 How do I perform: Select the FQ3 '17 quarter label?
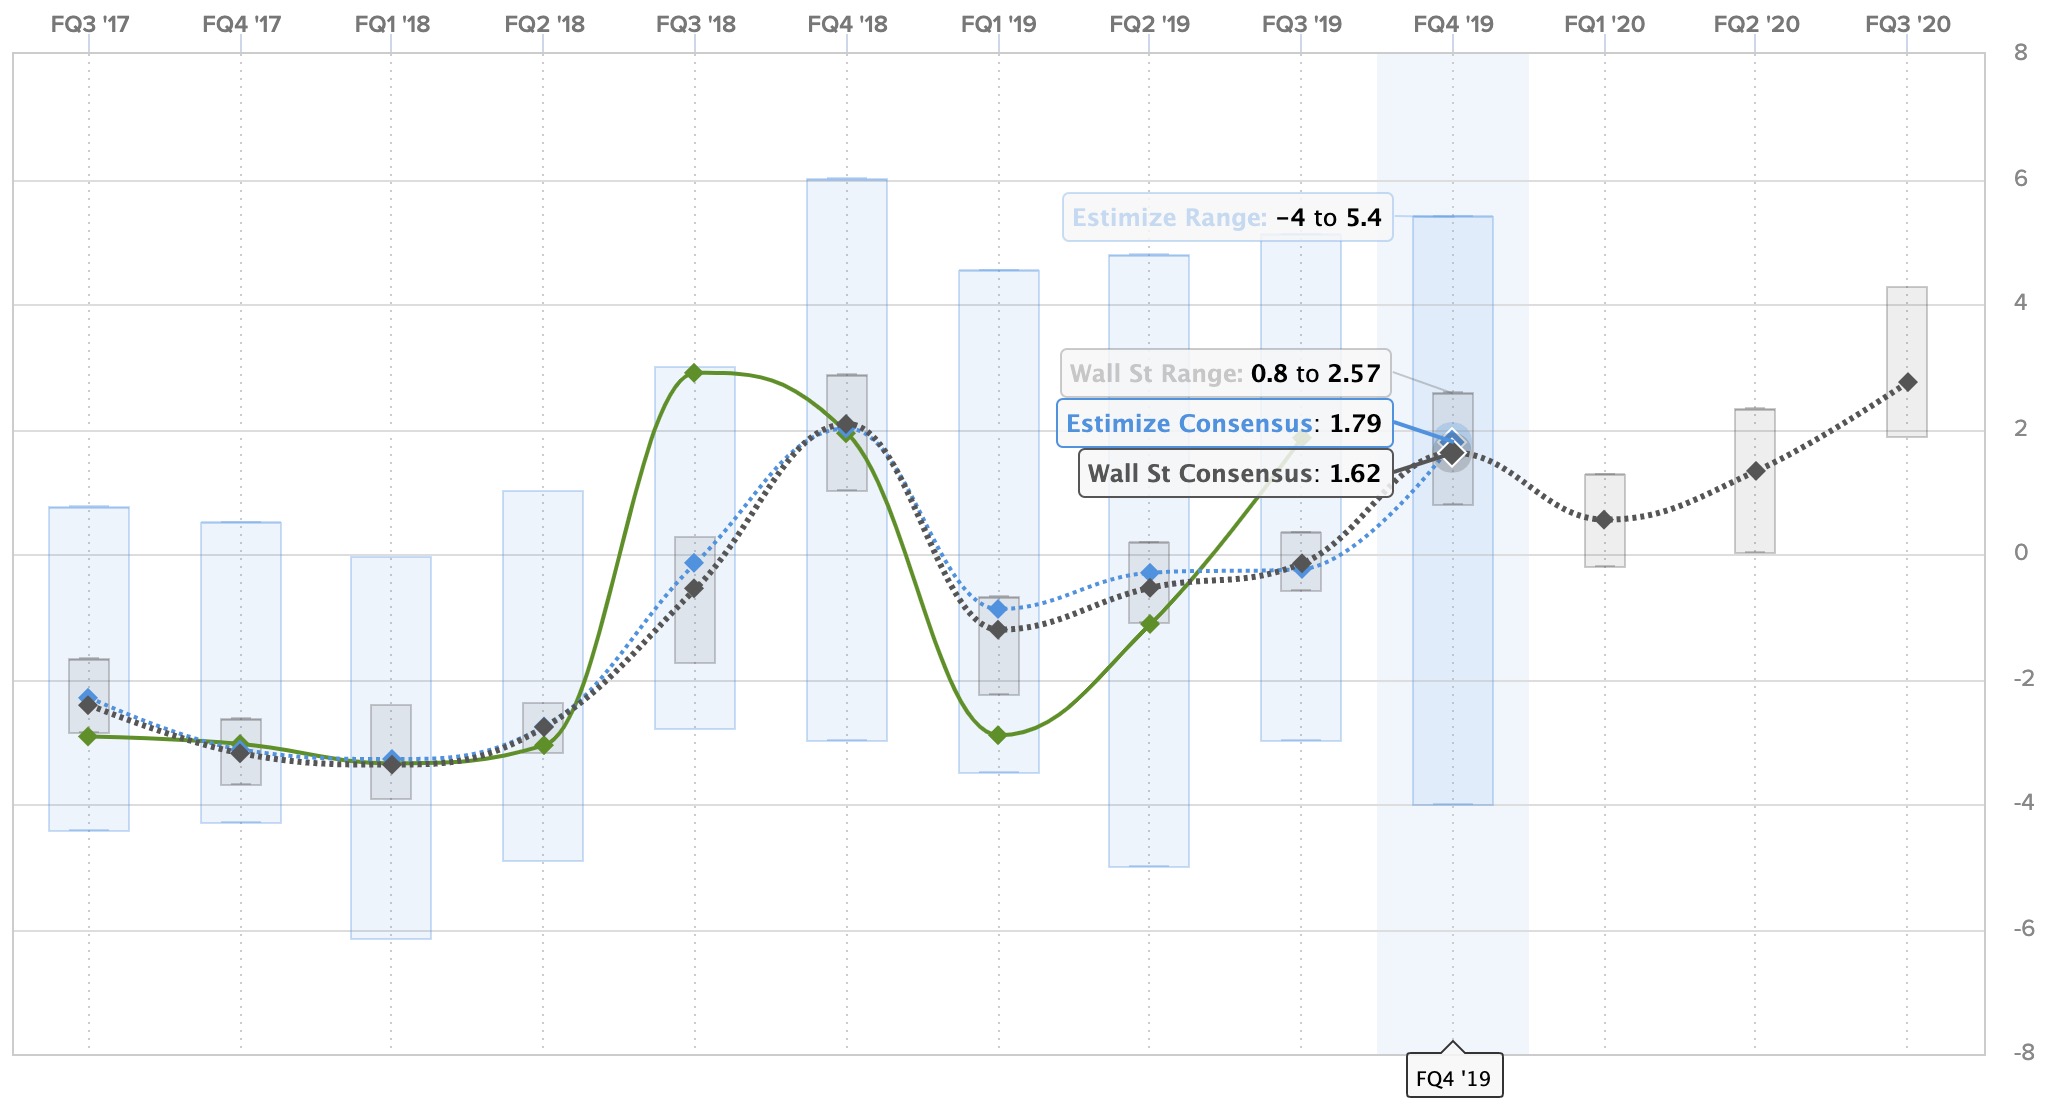(x=90, y=24)
